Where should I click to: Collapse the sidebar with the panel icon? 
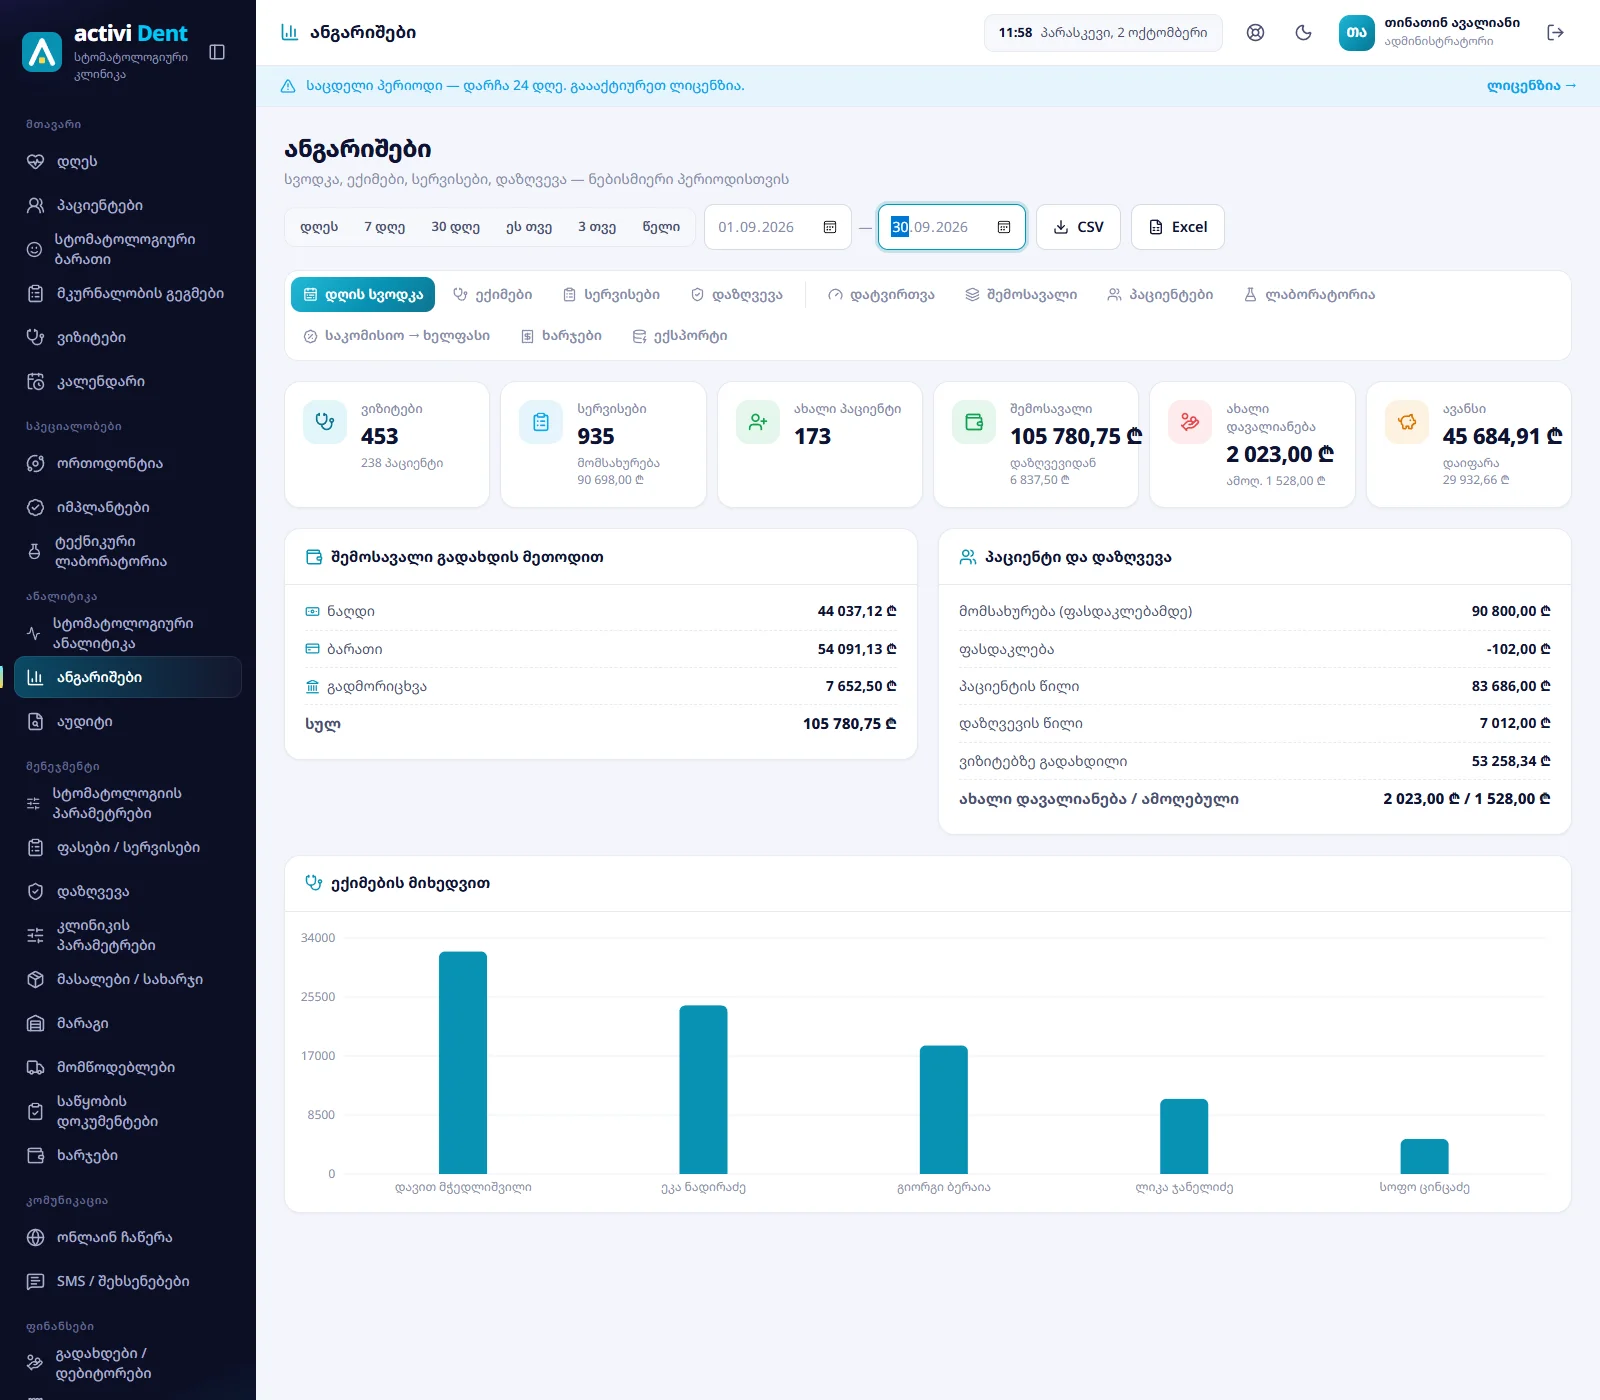coord(217,52)
